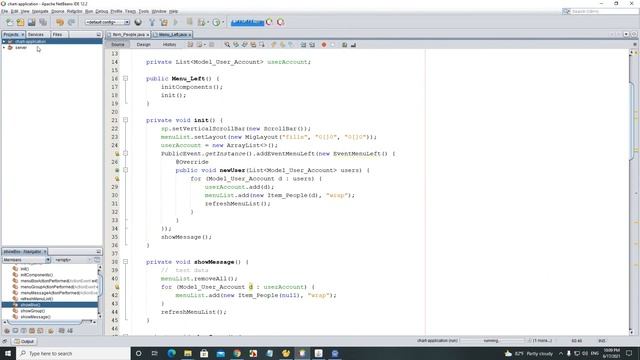Image resolution: width=640 pixels, height=360 pixels.
Task: Toggle Sort by Source in Navigator
Action: 70,331
